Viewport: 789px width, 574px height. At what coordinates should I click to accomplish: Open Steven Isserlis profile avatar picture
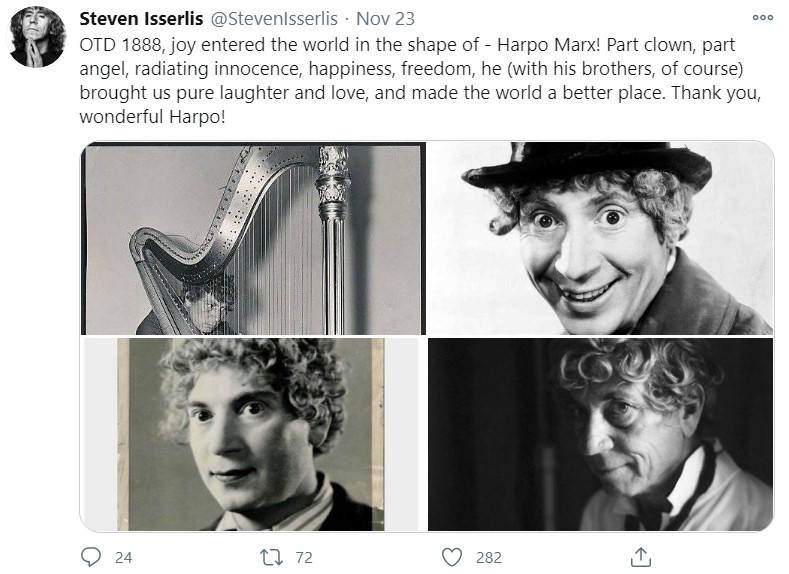click(38, 37)
